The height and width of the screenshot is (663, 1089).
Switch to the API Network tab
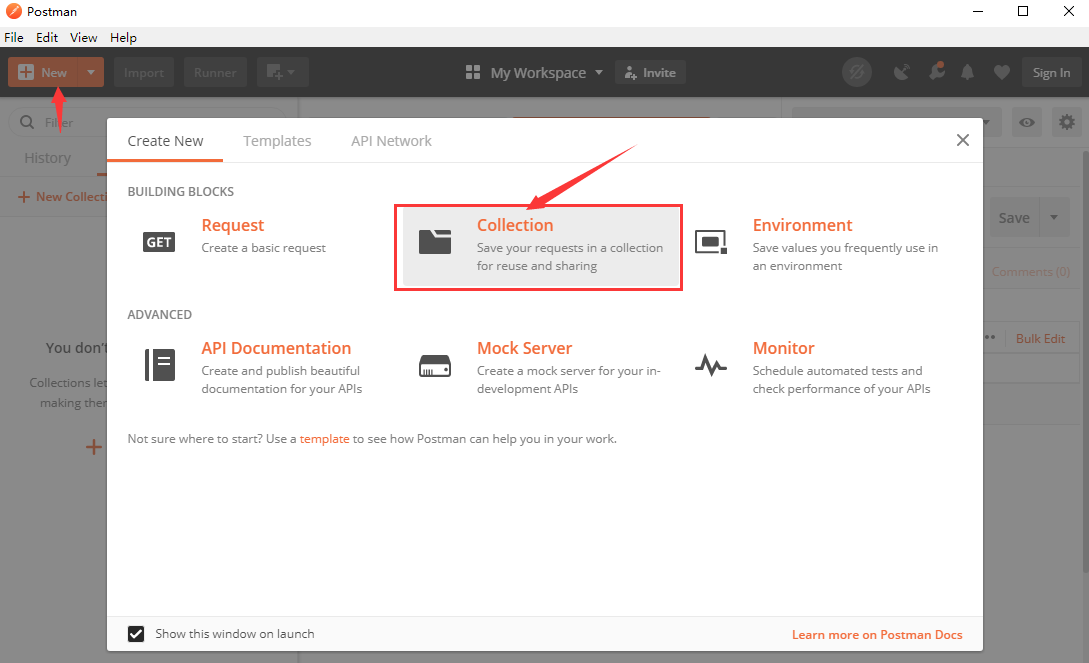[x=391, y=141]
